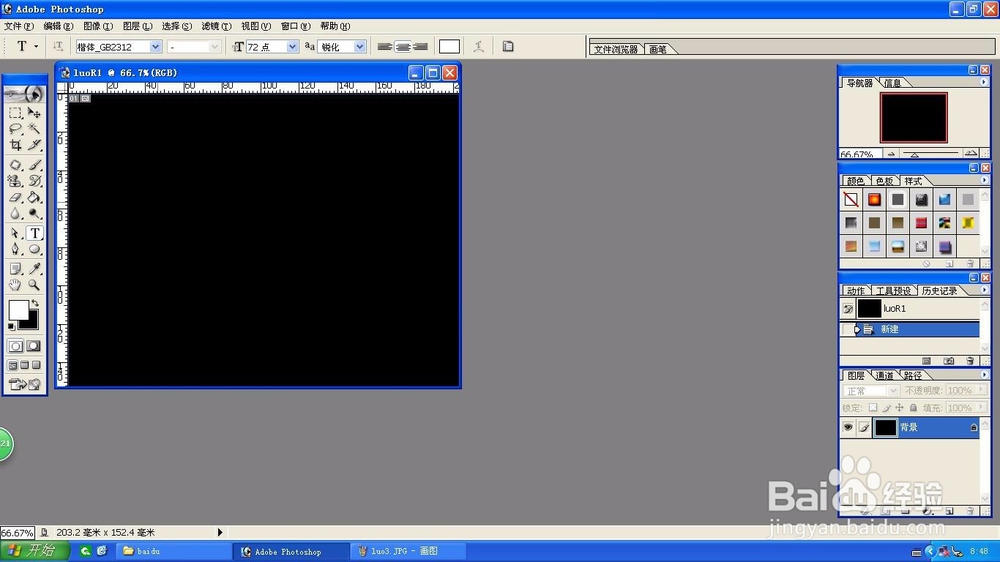Open the Navigator palette menu arrow
Screen dimensions: 1000x562
pyautogui.click(x=983, y=82)
